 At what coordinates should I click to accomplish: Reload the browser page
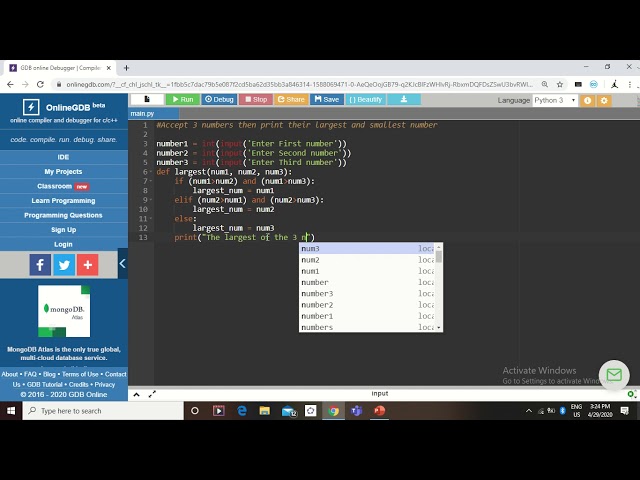40,84
